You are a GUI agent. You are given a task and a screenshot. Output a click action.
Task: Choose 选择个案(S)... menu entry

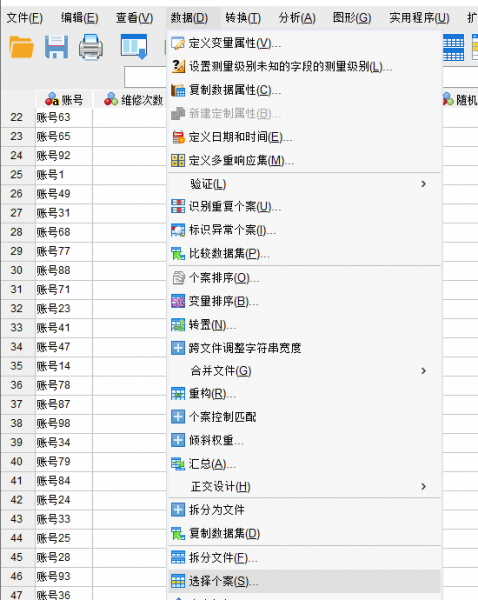point(305,581)
